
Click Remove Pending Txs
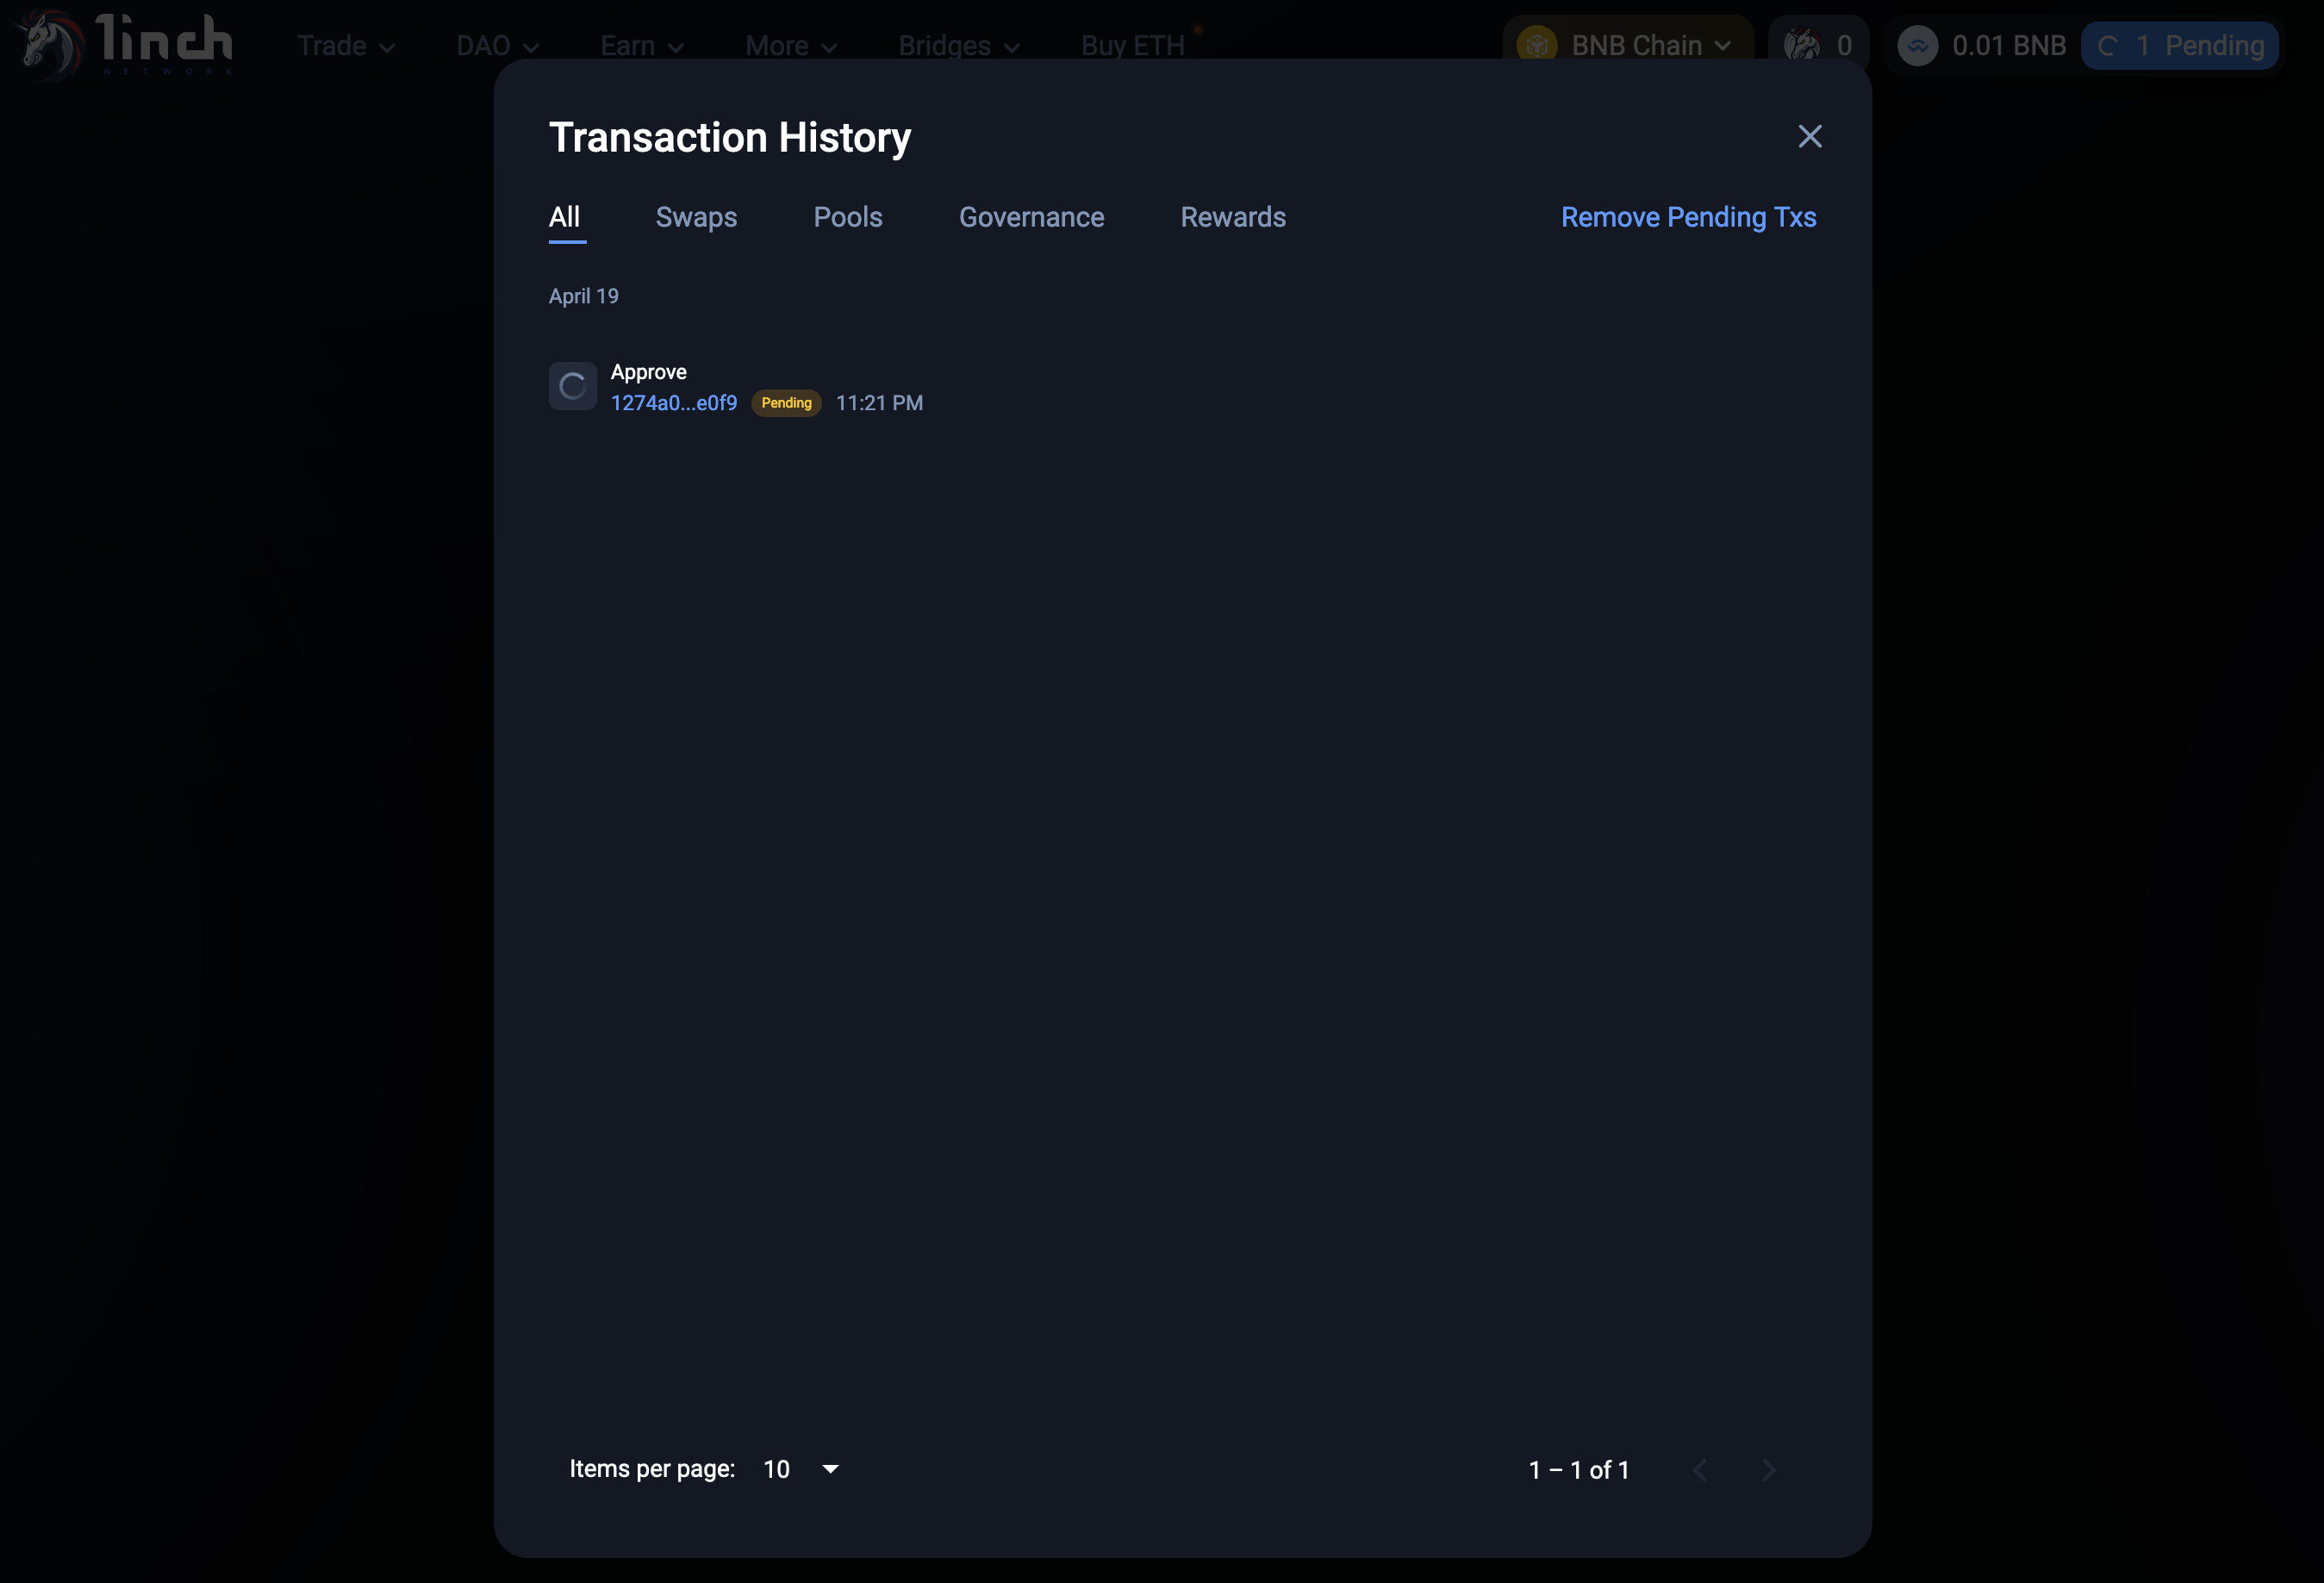coord(1688,217)
